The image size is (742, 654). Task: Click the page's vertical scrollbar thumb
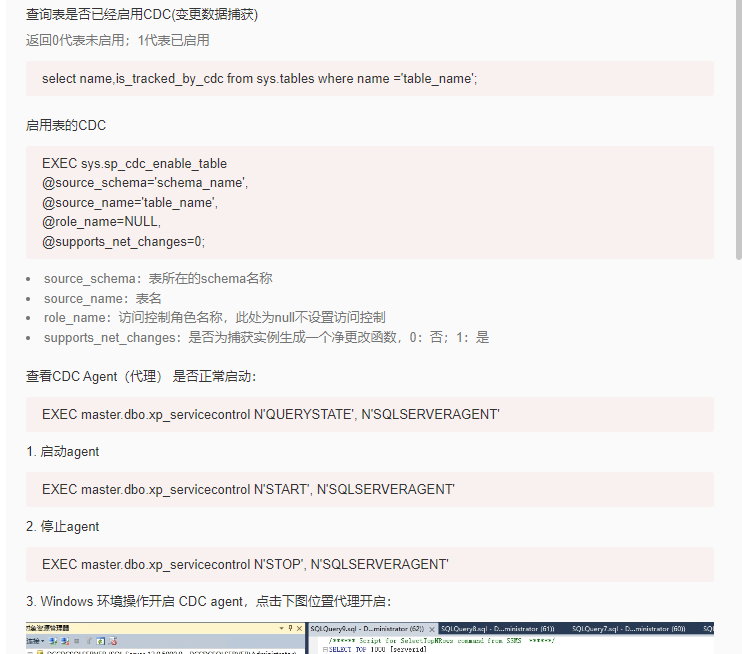739,130
